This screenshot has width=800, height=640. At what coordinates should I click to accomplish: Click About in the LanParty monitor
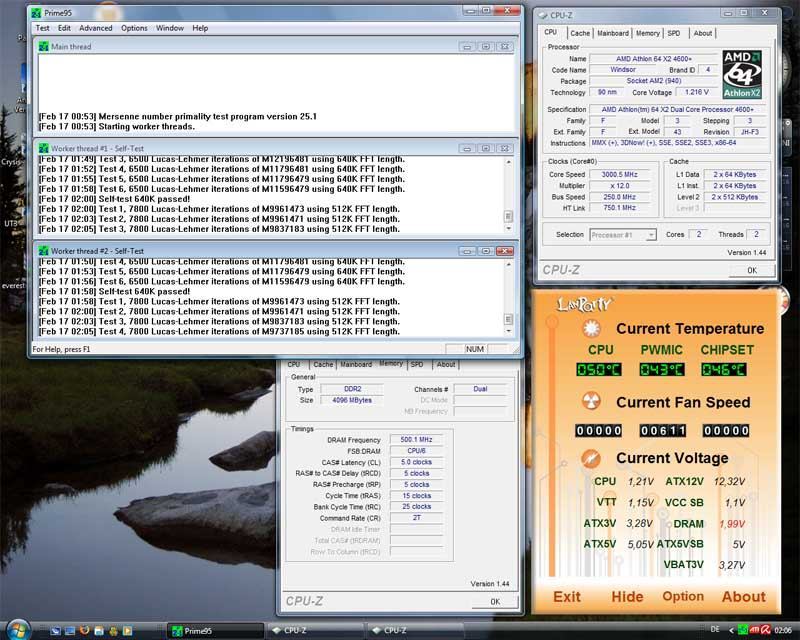pos(743,597)
